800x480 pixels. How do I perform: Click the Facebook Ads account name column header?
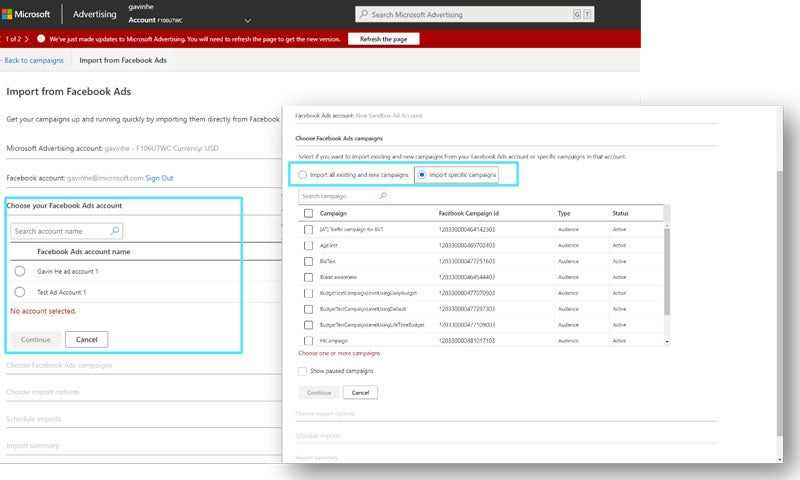click(84, 251)
